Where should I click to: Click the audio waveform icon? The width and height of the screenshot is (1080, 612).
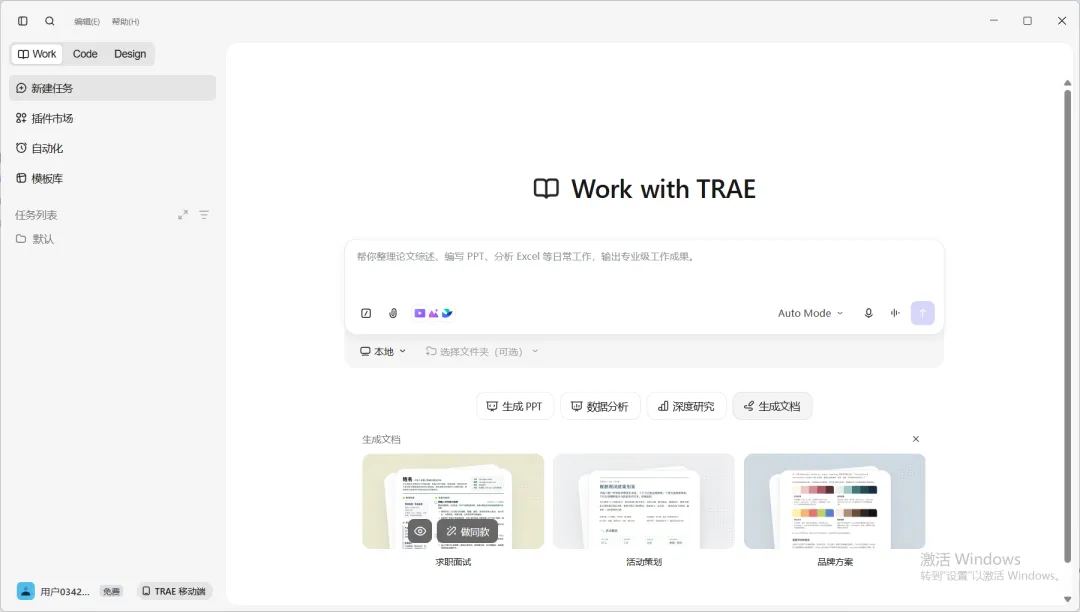895,313
